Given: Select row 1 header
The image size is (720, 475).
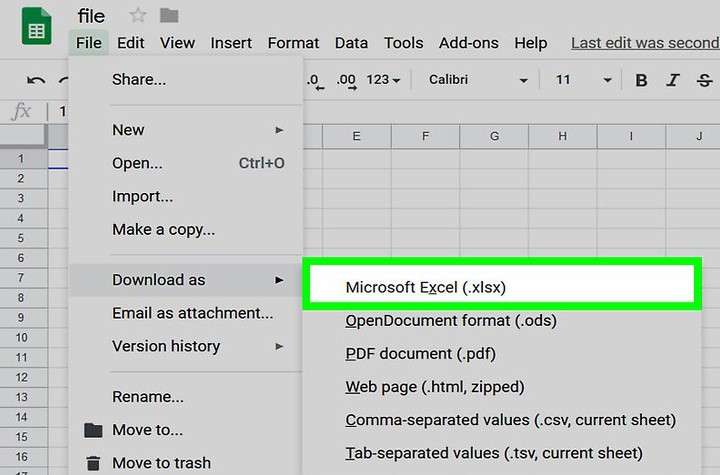Looking at the screenshot, I should pos(23,158).
